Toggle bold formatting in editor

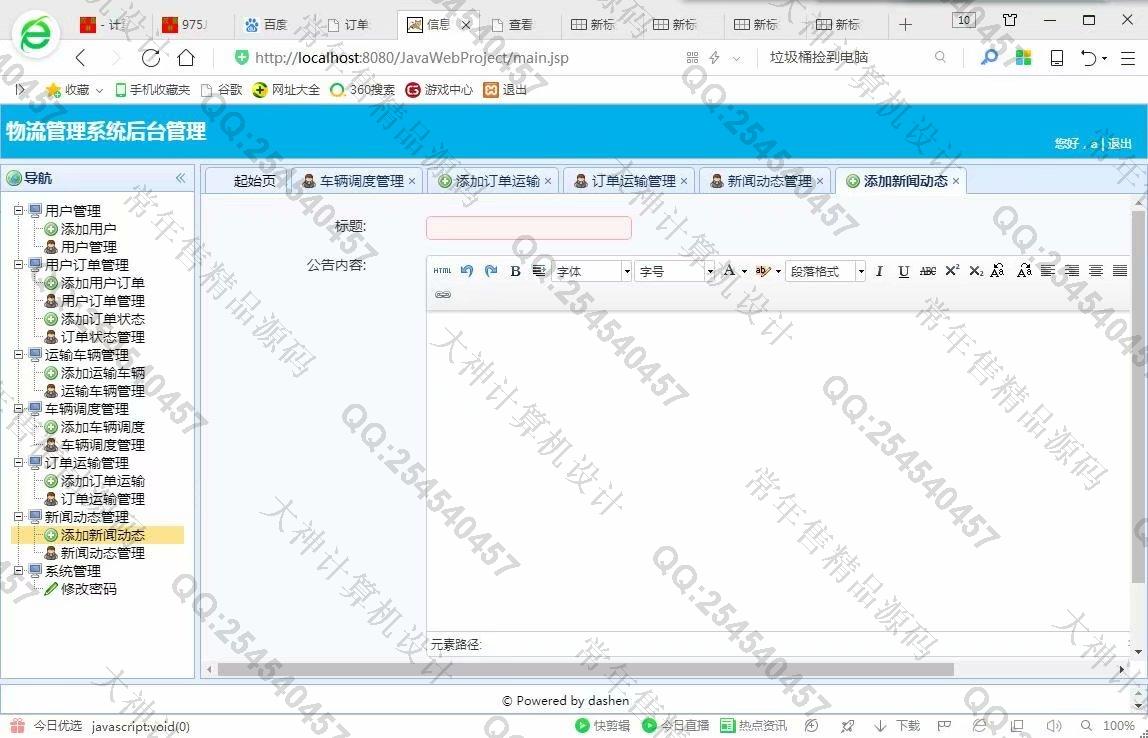pyautogui.click(x=515, y=271)
